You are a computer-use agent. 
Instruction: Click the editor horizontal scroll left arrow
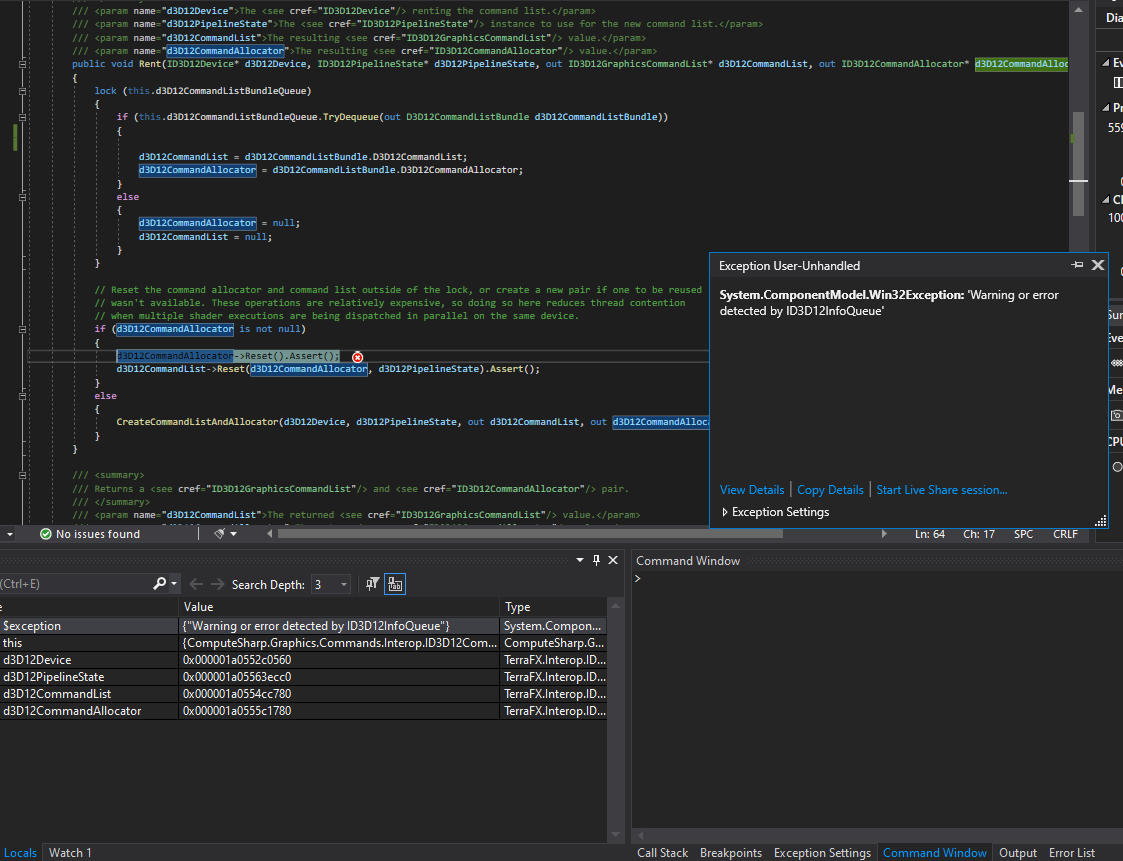tap(270, 534)
